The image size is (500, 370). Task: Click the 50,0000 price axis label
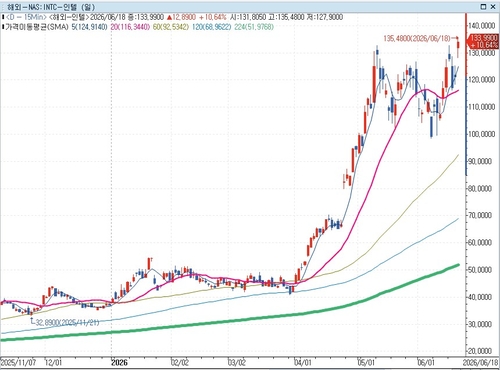480,270
